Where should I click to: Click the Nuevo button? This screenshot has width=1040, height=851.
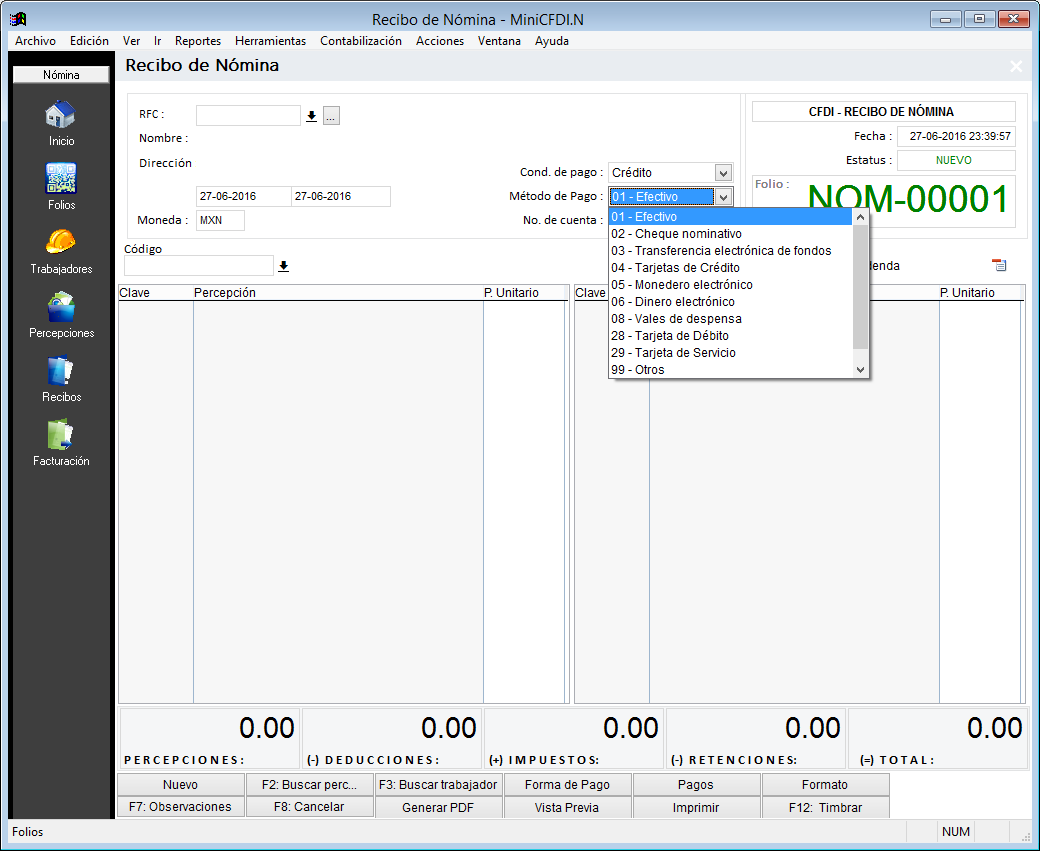pos(180,785)
